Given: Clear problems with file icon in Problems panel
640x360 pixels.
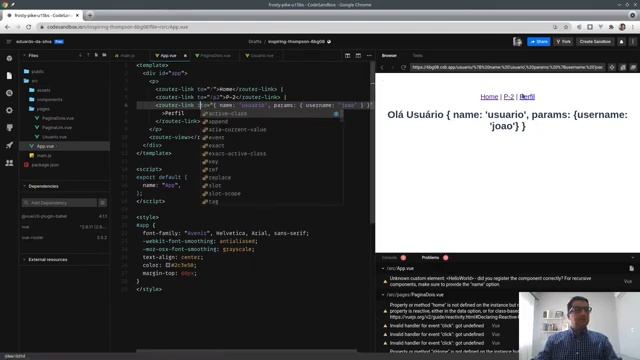Looking at the screenshot, I should 631,268.
